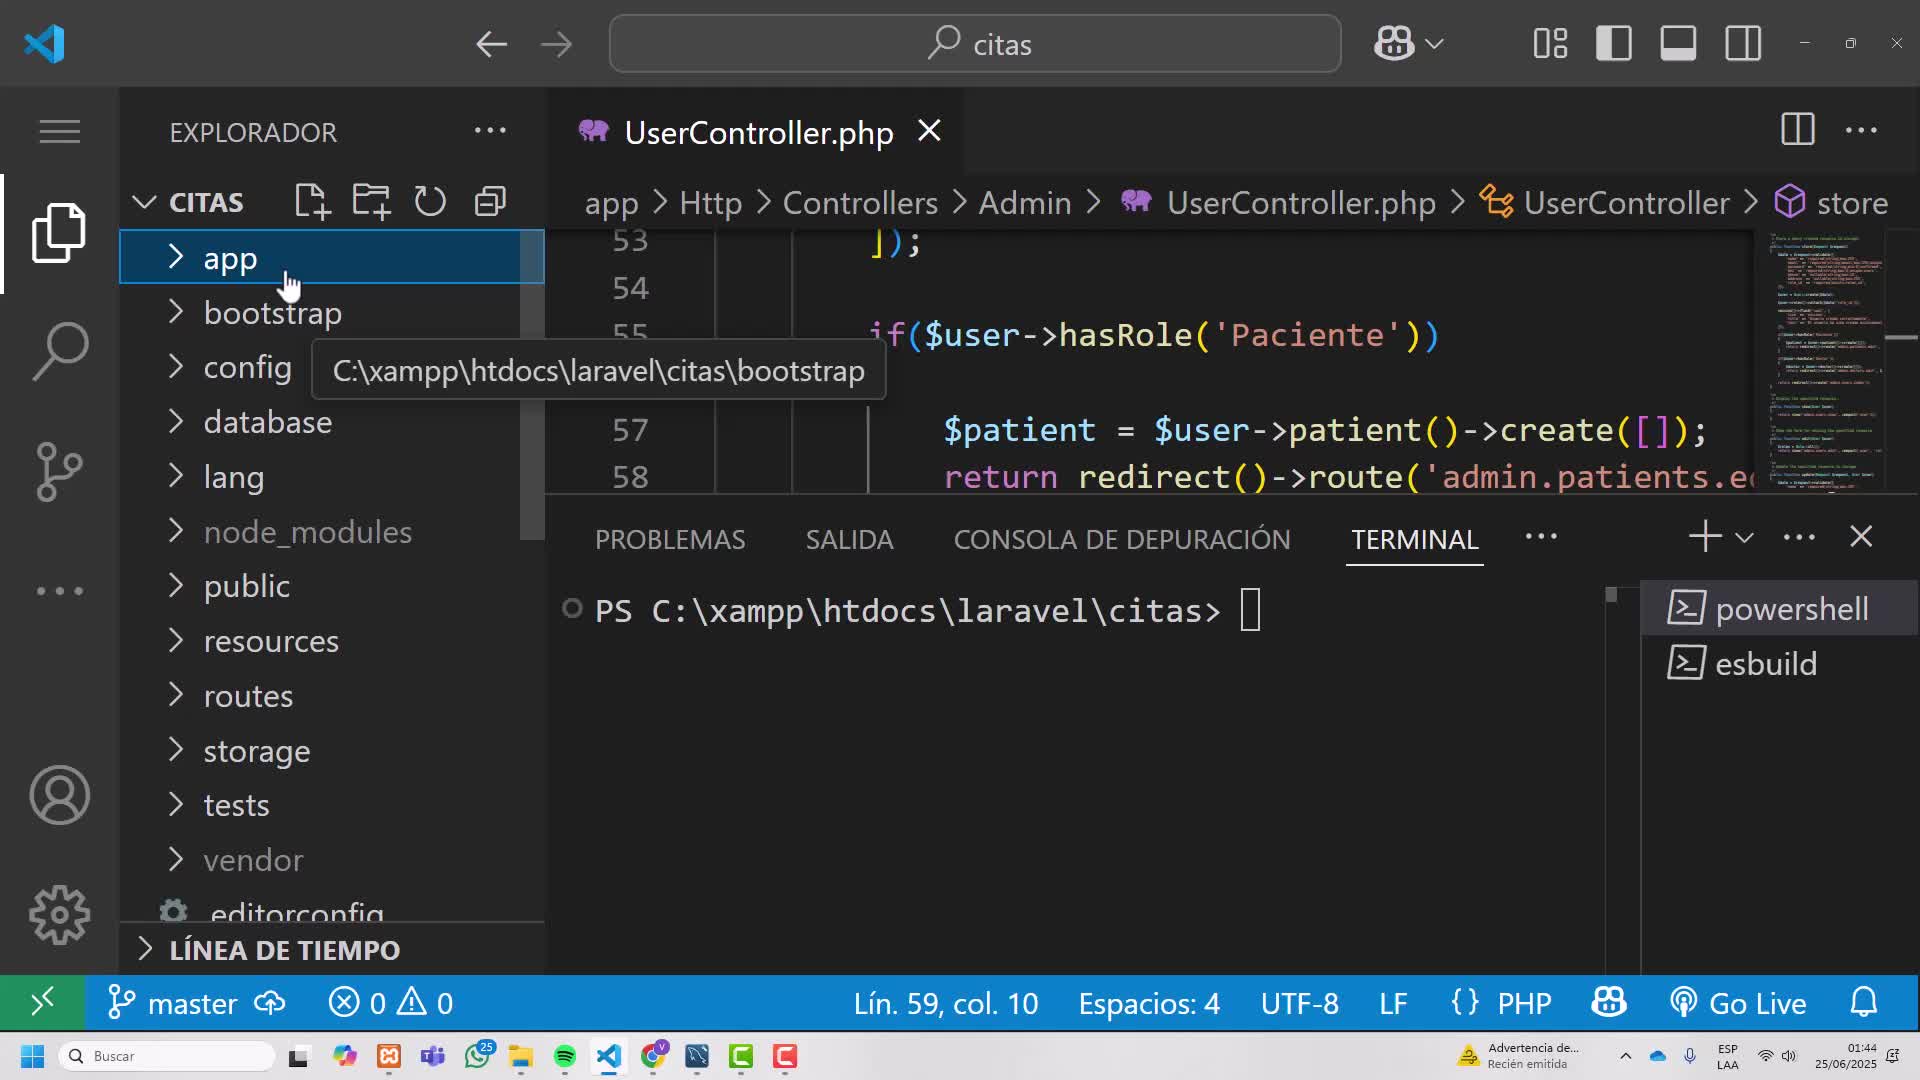Open the hamburger application menu
Viewport: 1920px width, 1080px height.
tap(60, 131)
